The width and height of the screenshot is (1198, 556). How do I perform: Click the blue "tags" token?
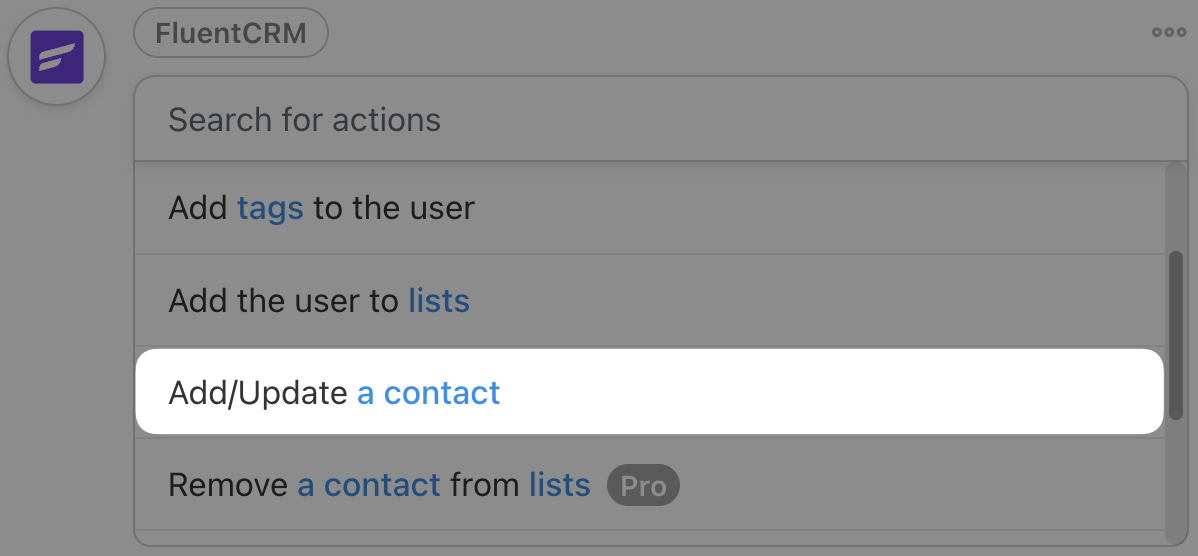270,208
